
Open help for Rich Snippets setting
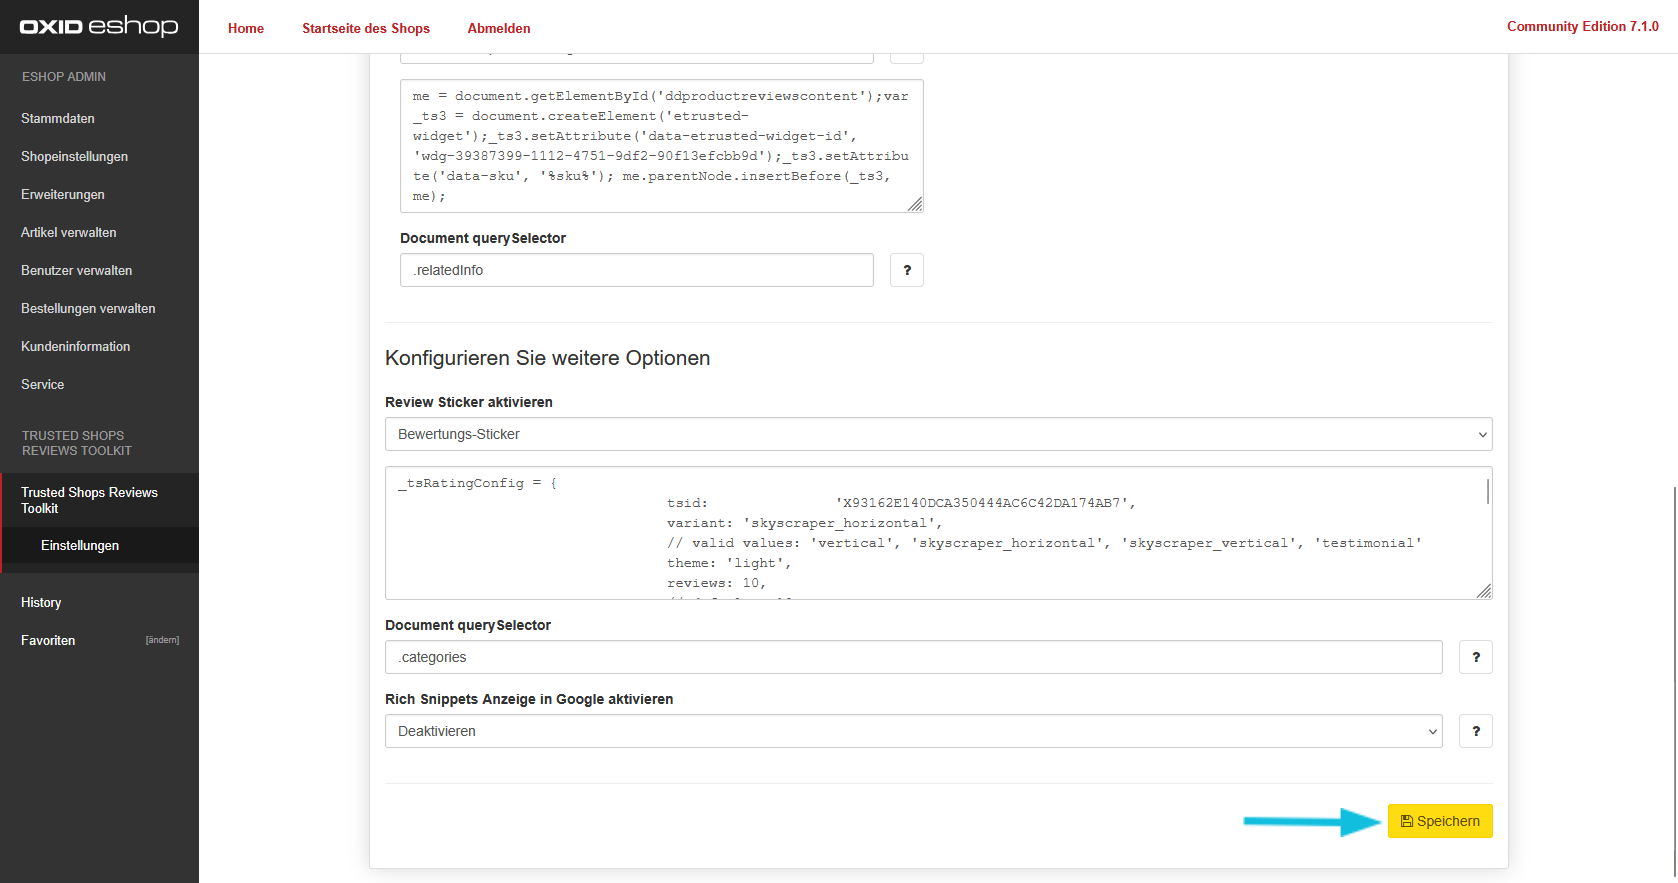coord(1476,731)
